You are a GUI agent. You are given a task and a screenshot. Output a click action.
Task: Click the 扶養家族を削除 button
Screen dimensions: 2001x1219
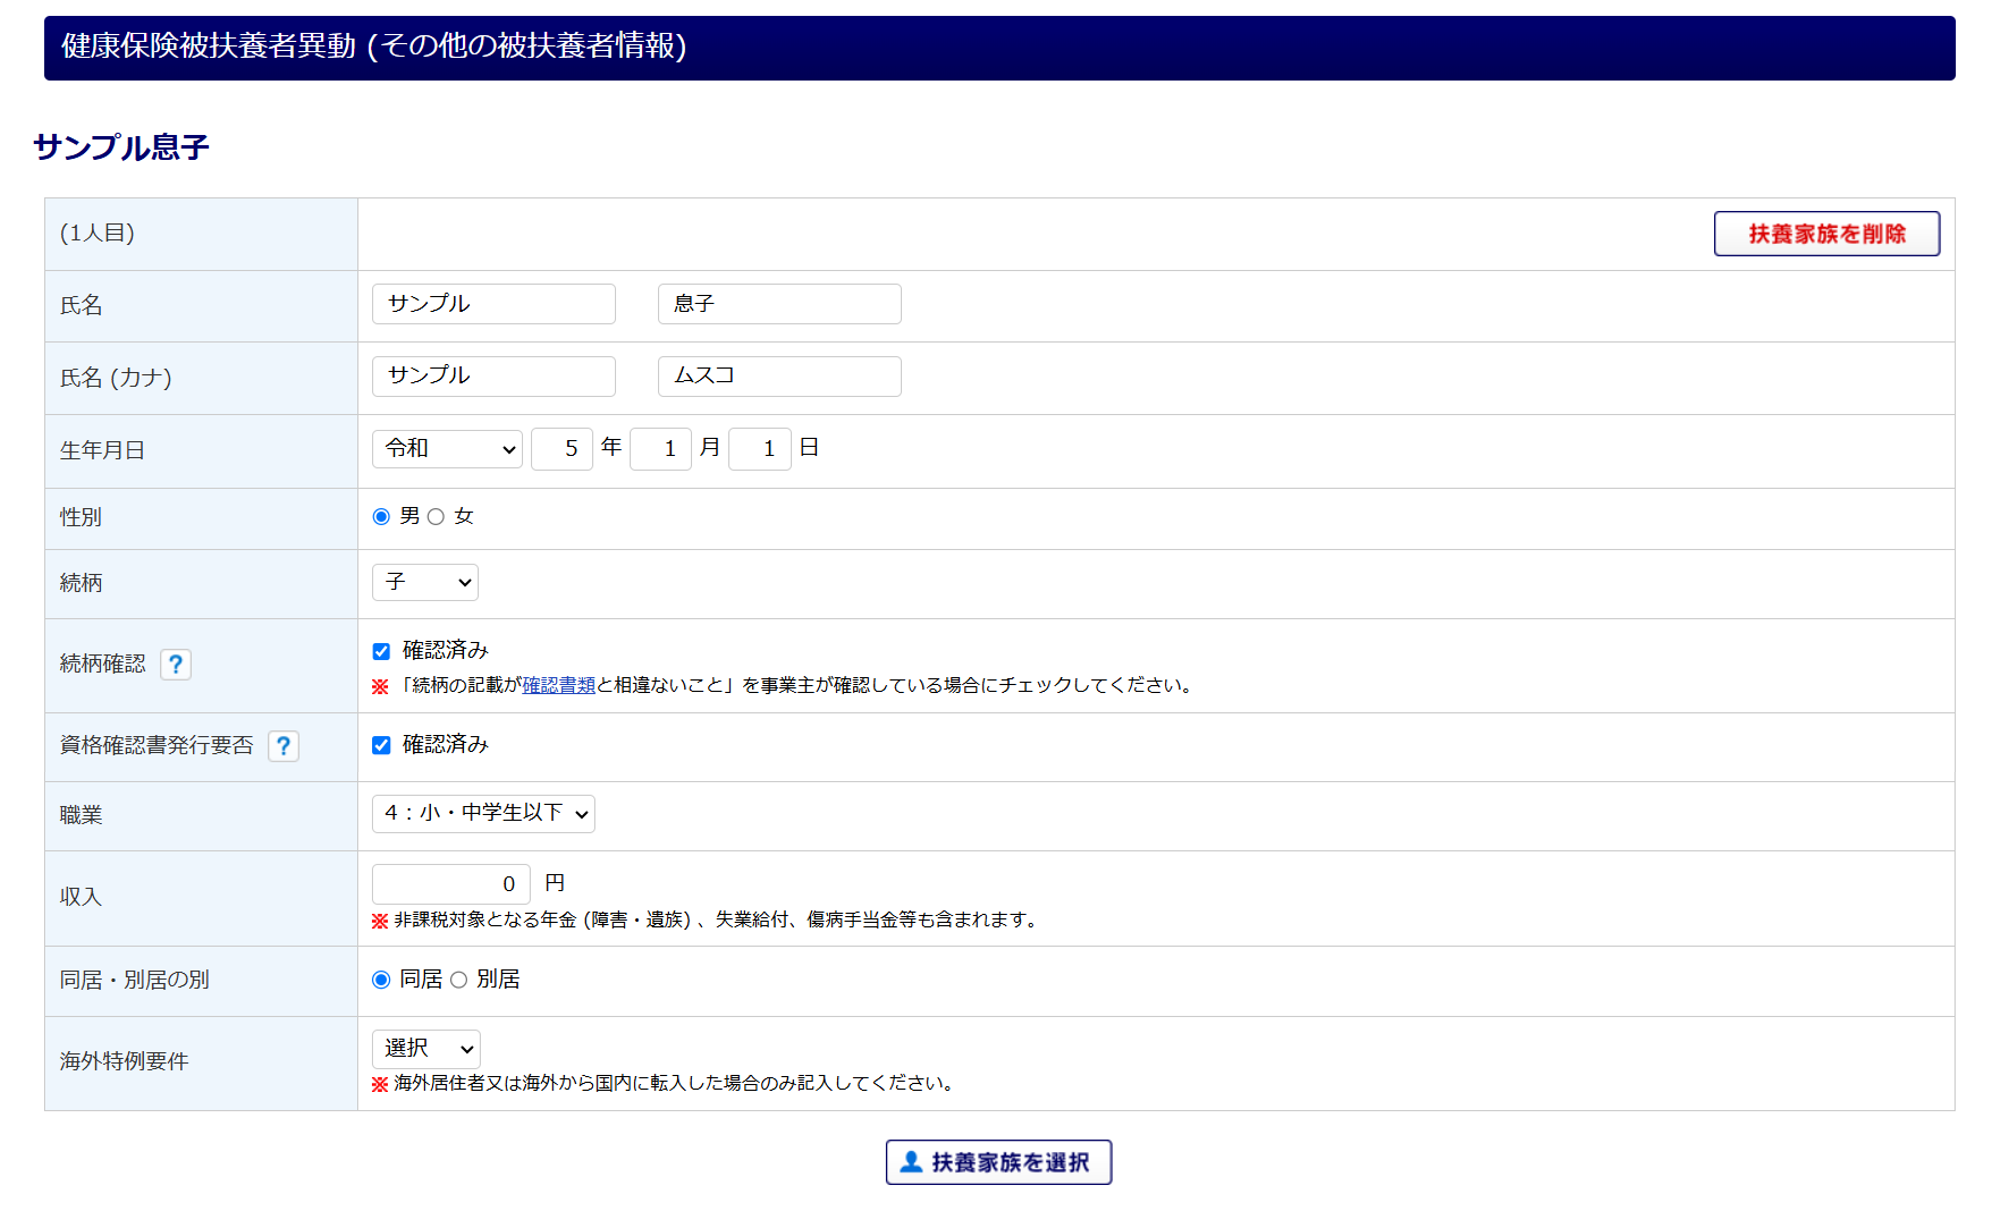pos(1826,234)
